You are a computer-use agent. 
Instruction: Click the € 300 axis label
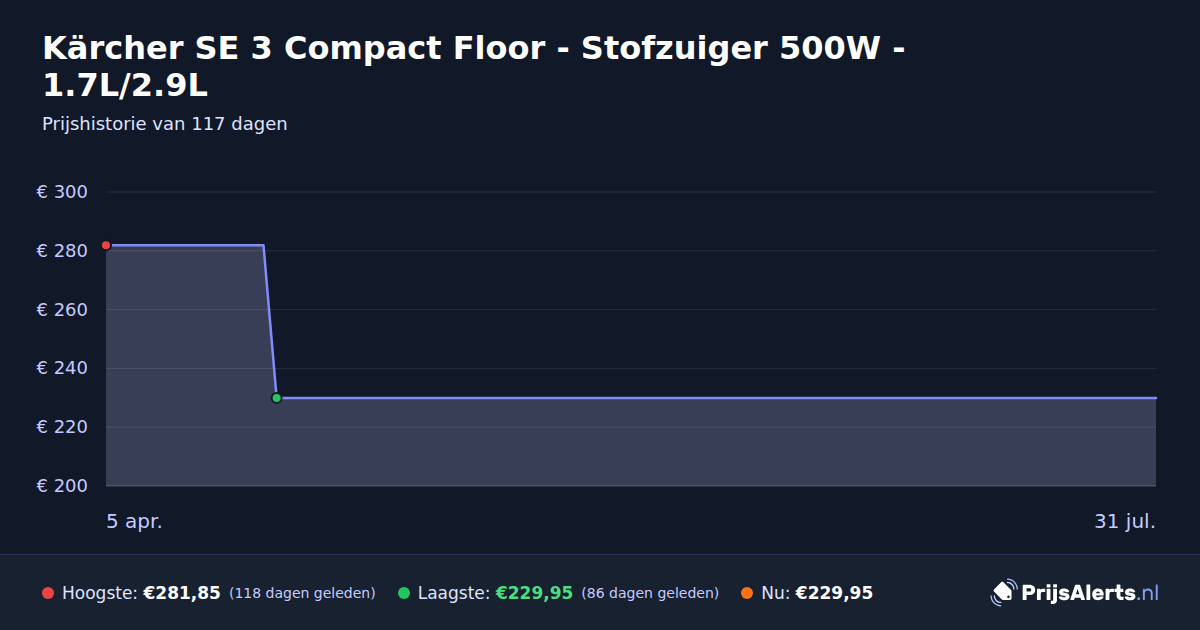pos(62,192)
